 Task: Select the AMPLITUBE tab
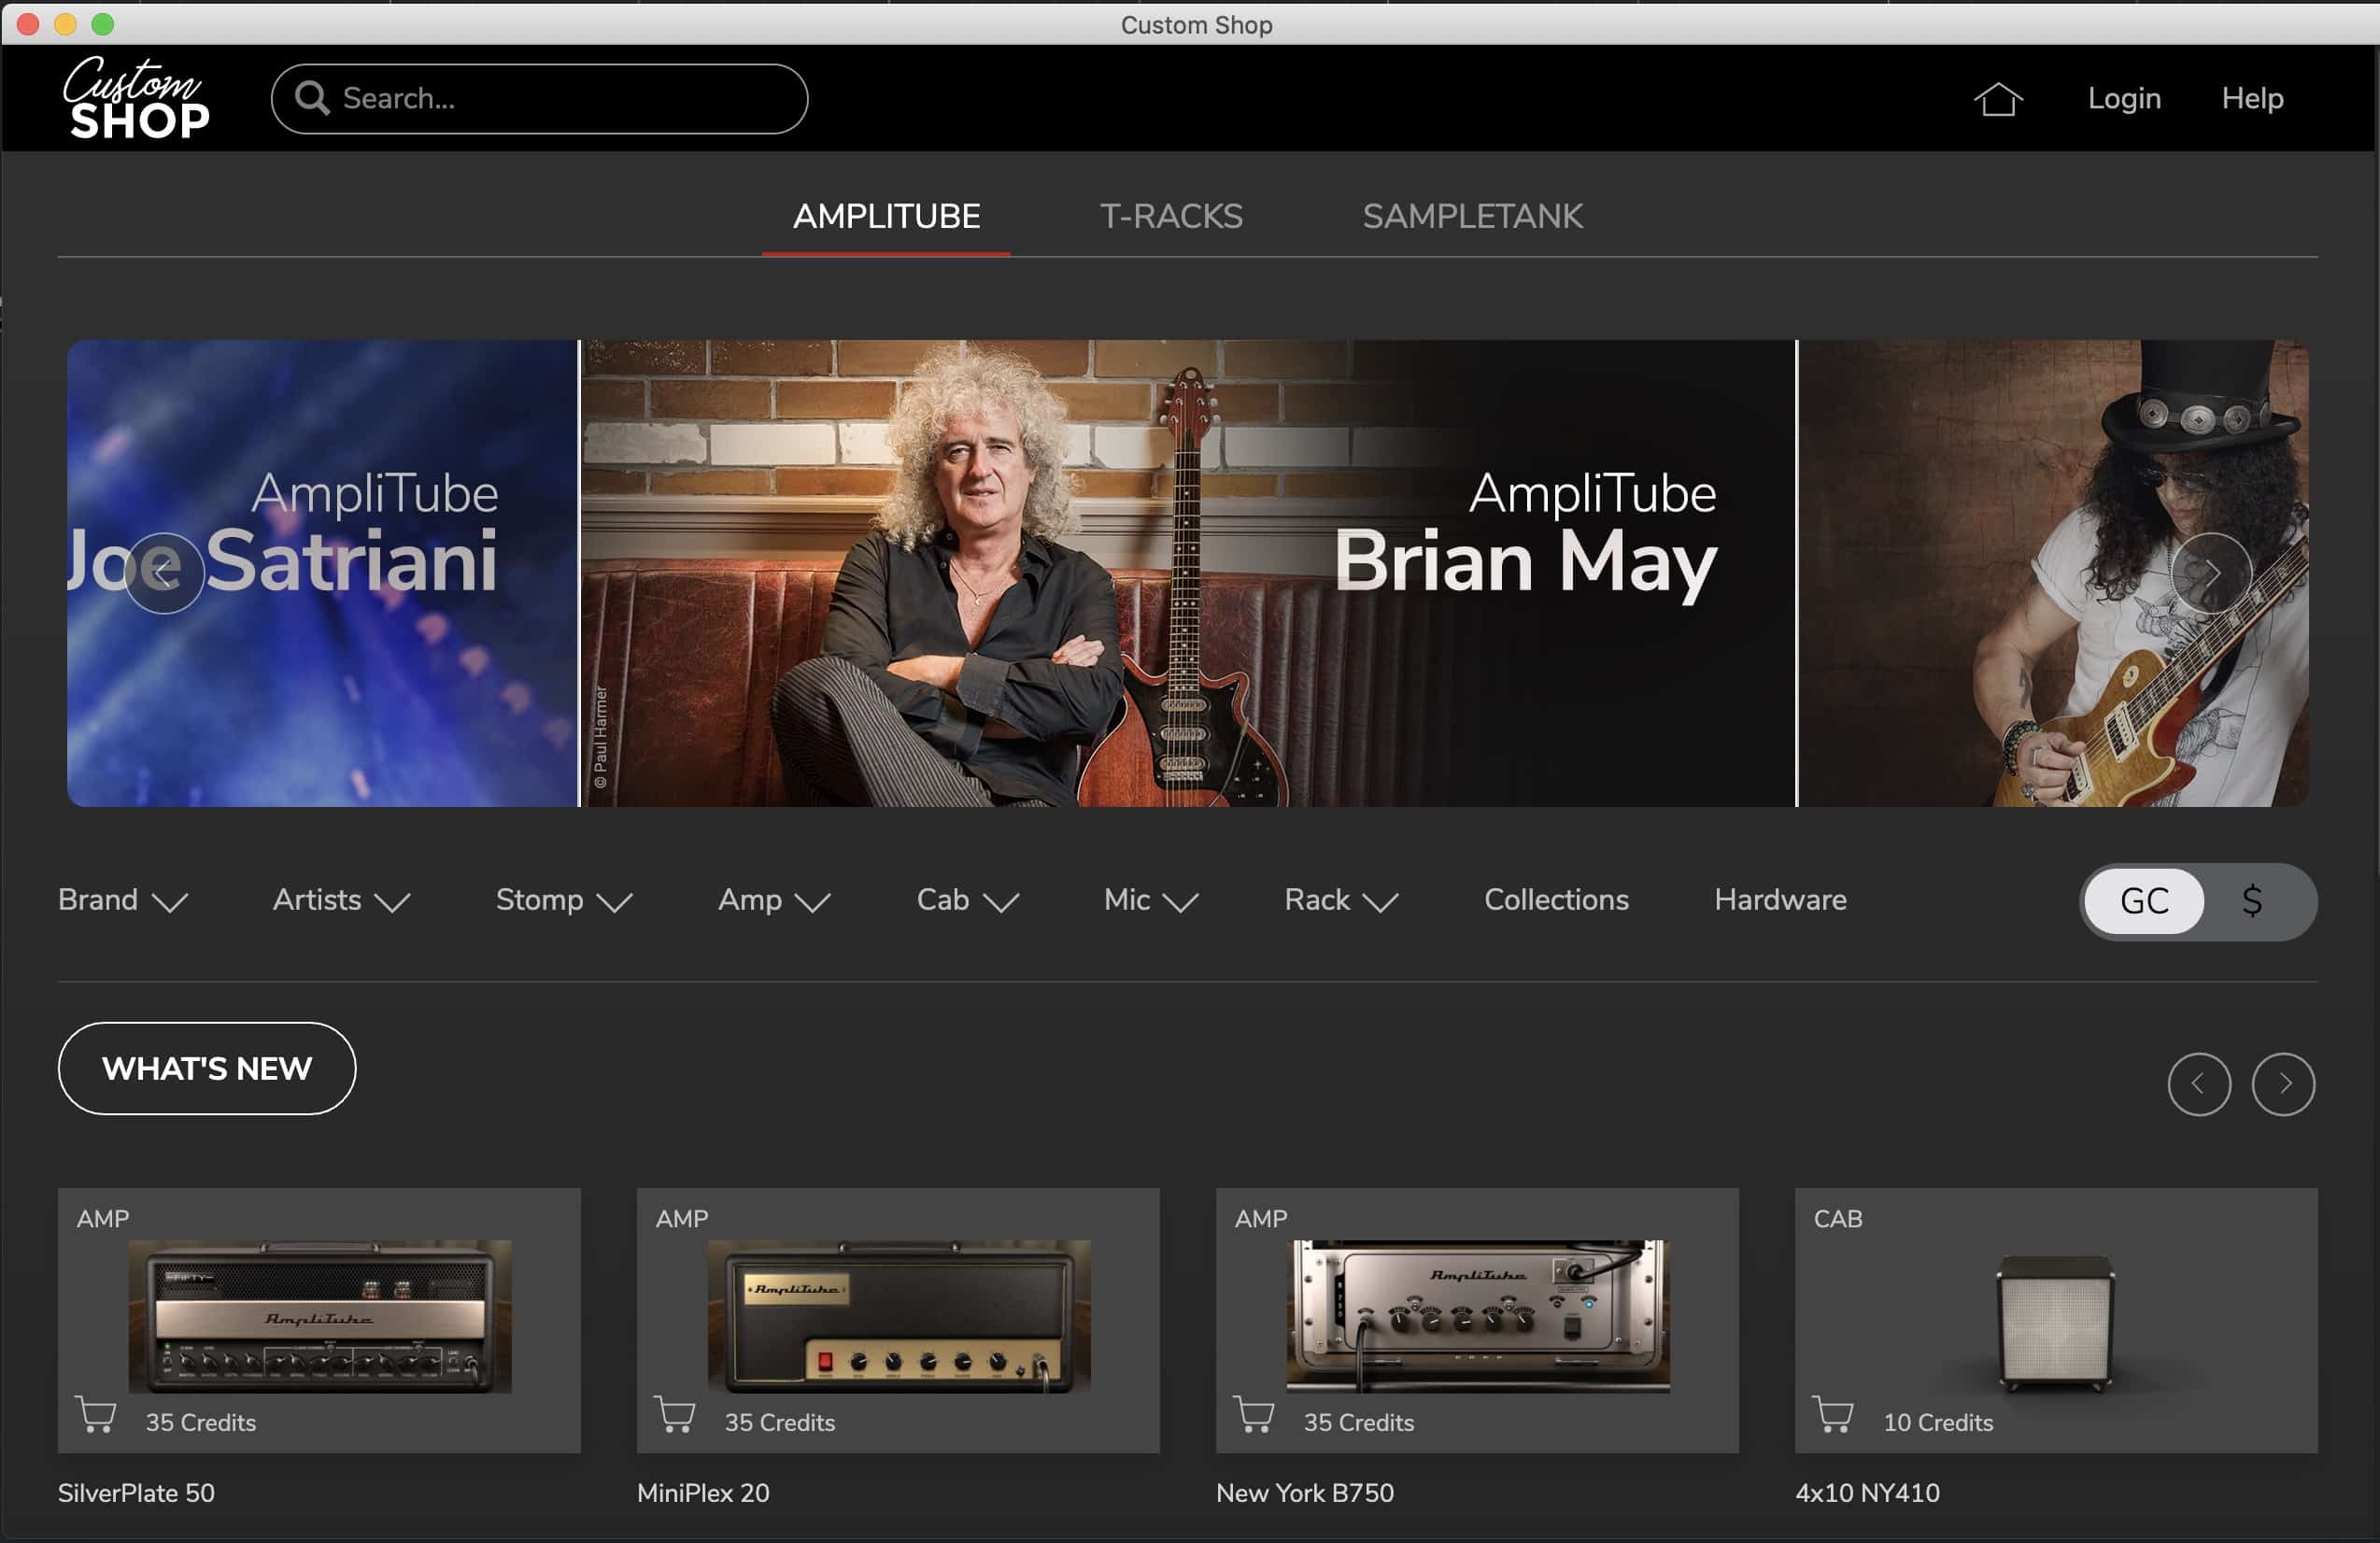tap(886, 217)
